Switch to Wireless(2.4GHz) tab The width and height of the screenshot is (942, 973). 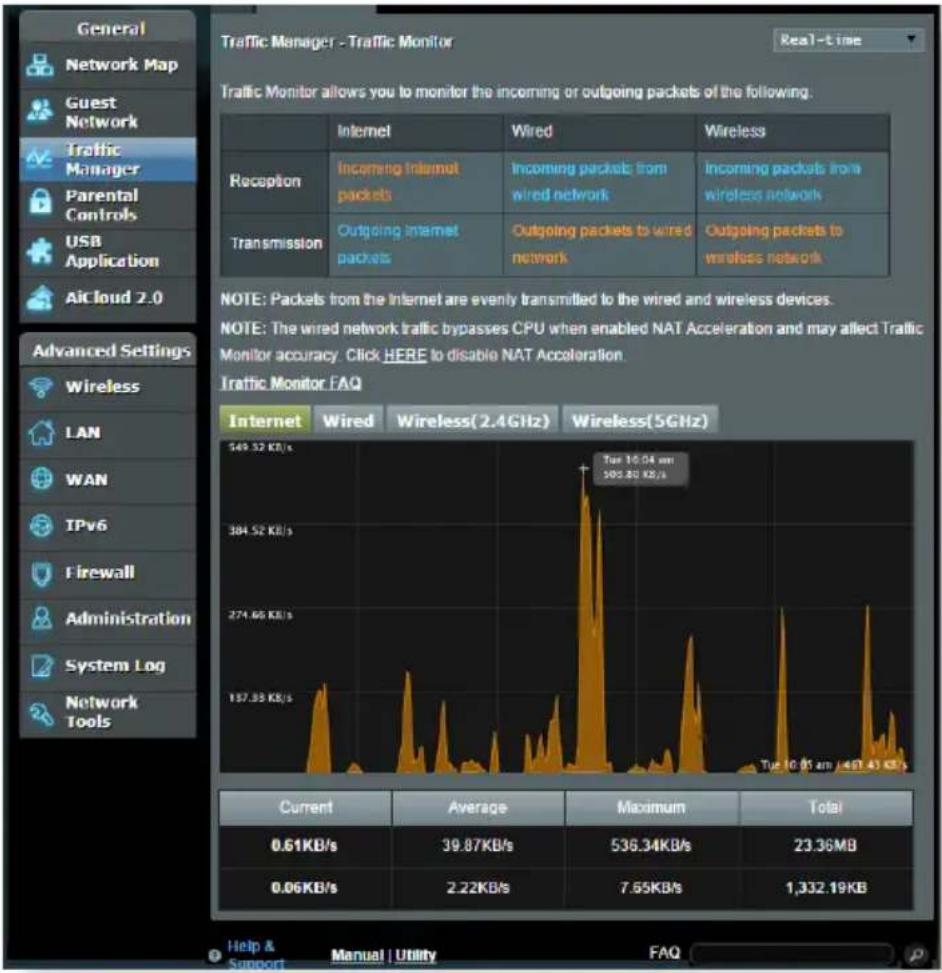473,421
